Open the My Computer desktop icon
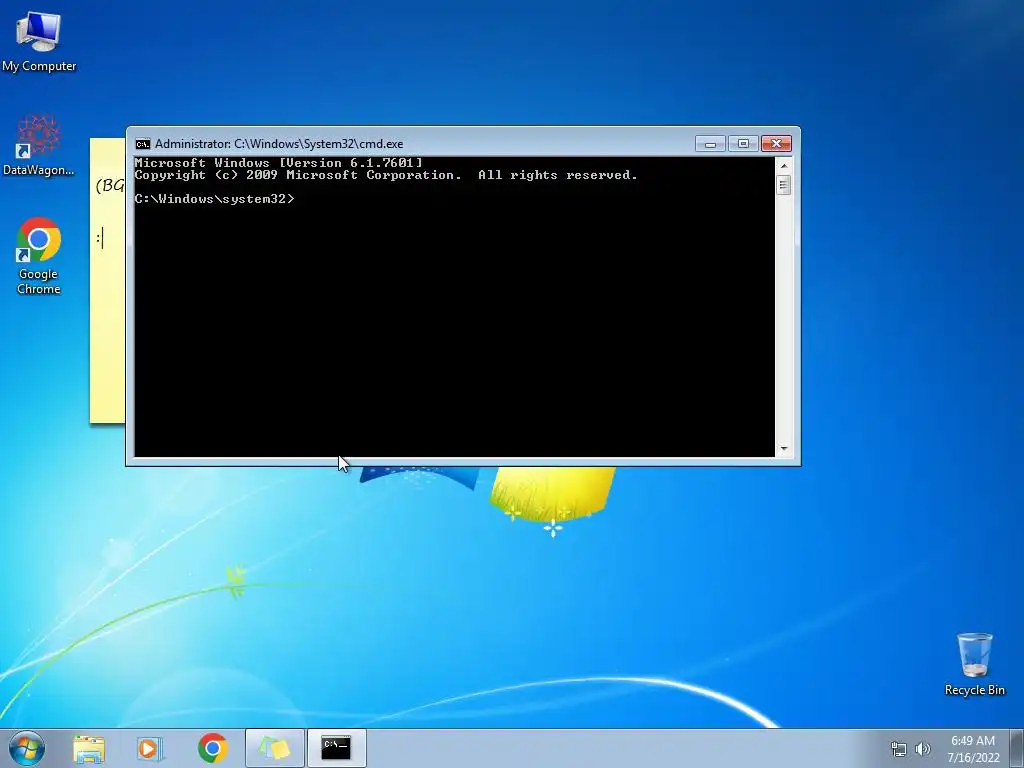The width and height of the screenshot is (1024, 768). coord(39,40)
